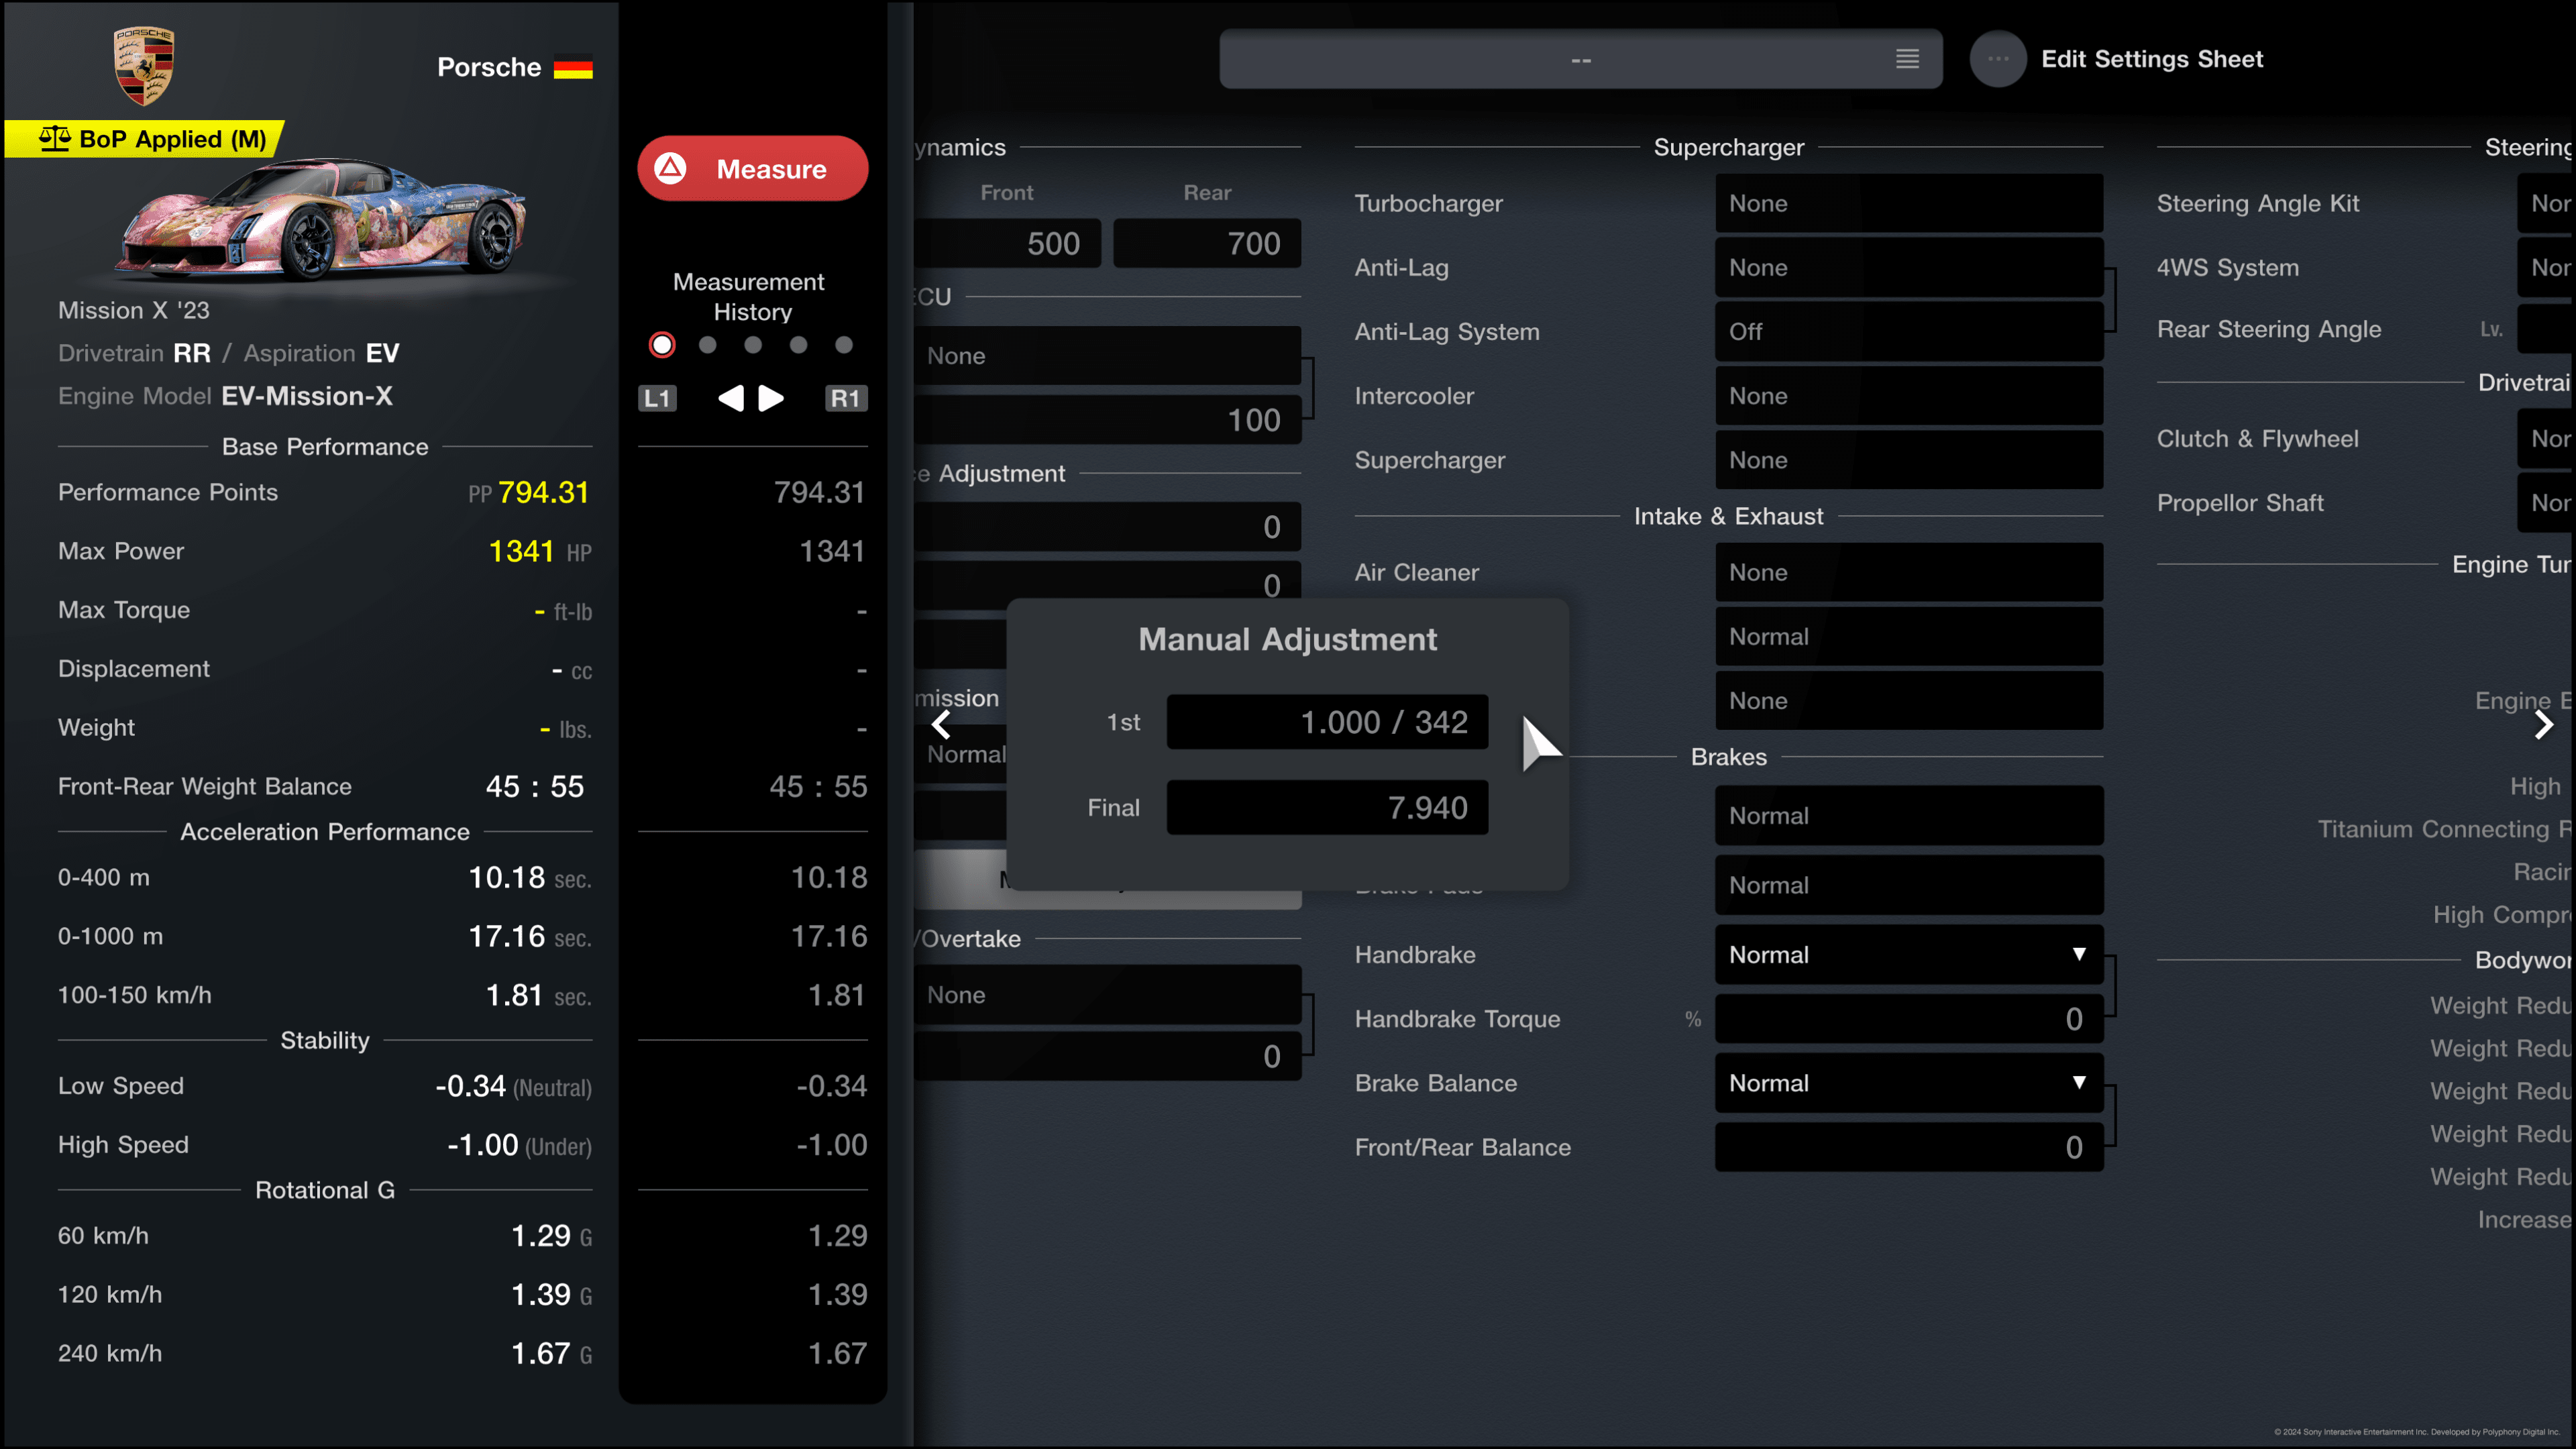Click the Front/Rear Balance value input field
Viewport: 2576px width, 1449px height.
[x=1909, y=1146]
